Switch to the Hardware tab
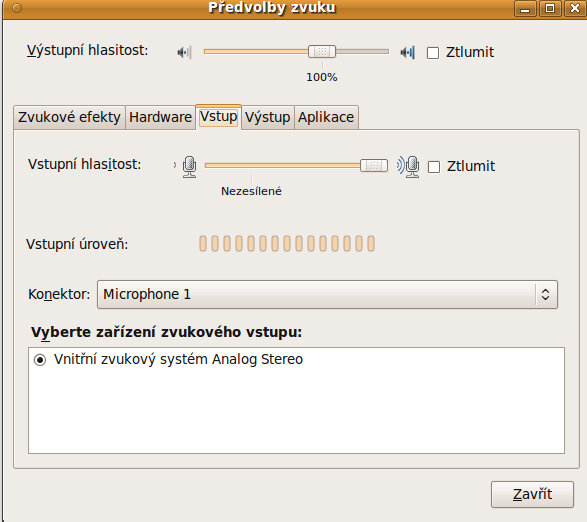 [161, 117]
